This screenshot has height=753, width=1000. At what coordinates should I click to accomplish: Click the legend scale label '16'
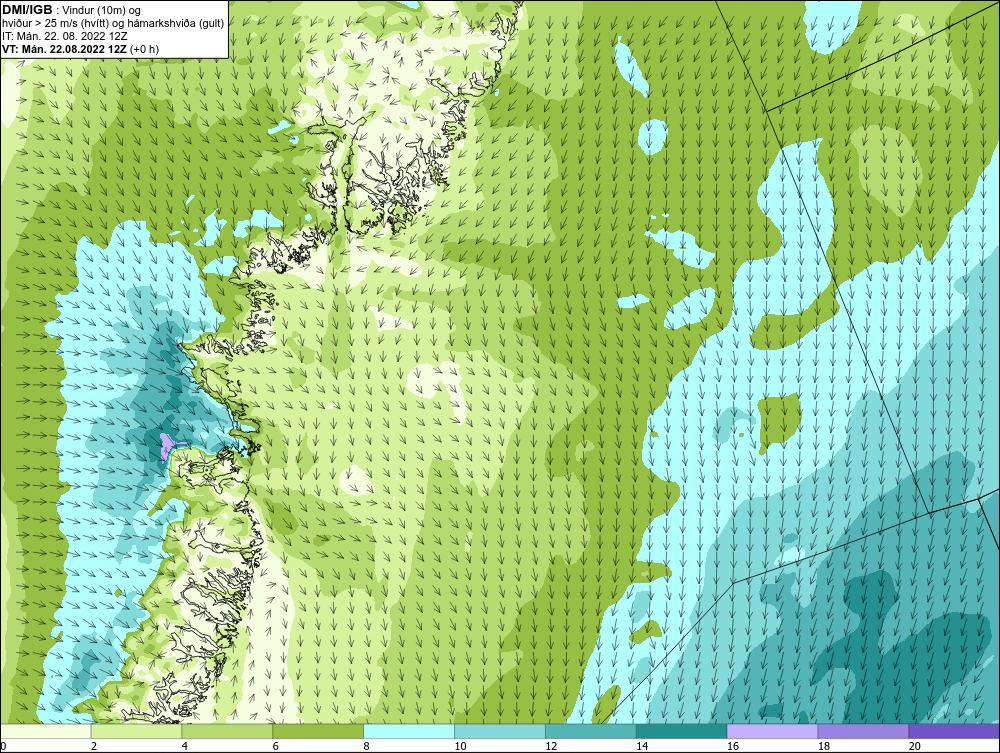point(733,746)
